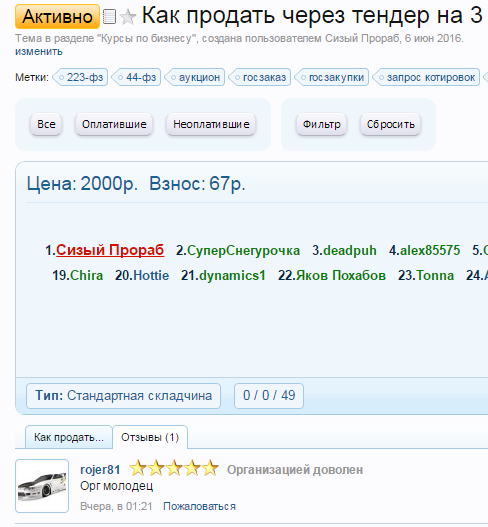The image size is (488, 527).
Task: Click the grey star favorite icon
Action: point(128,17)
